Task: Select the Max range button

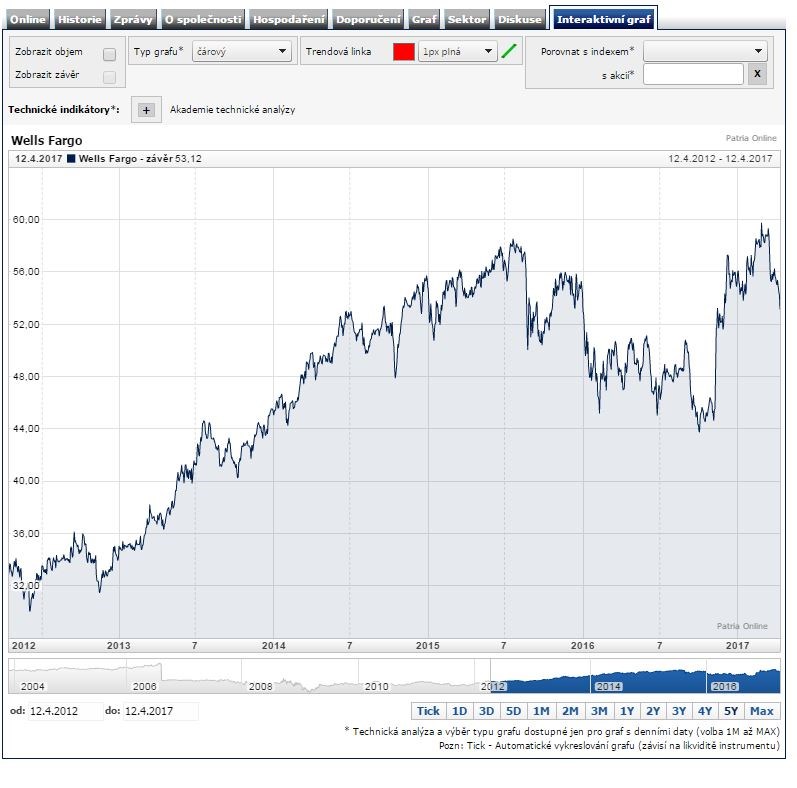Action: coord(761,711)
